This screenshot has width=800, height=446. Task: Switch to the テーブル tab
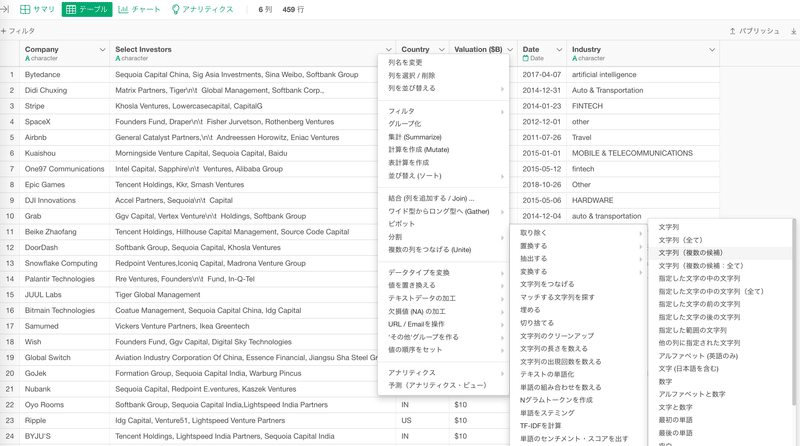pos(87,9)
